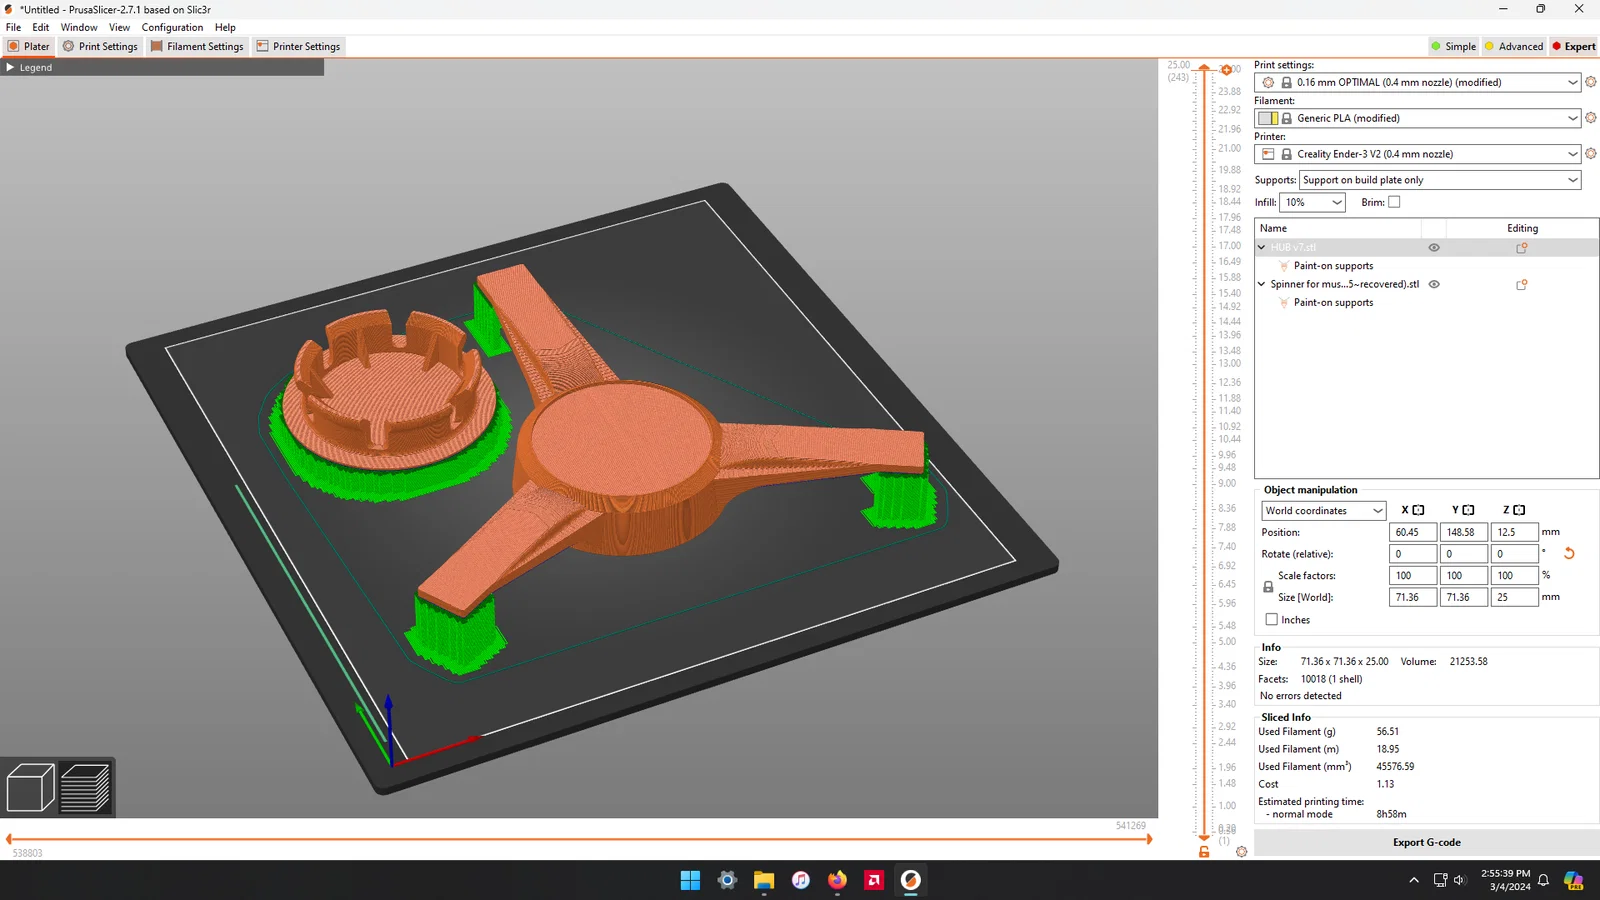This screenshot has height=900, width=1600.
Task: Open printer settings gear beside Creality Ender-3
Action: (x=1591, y=154)
